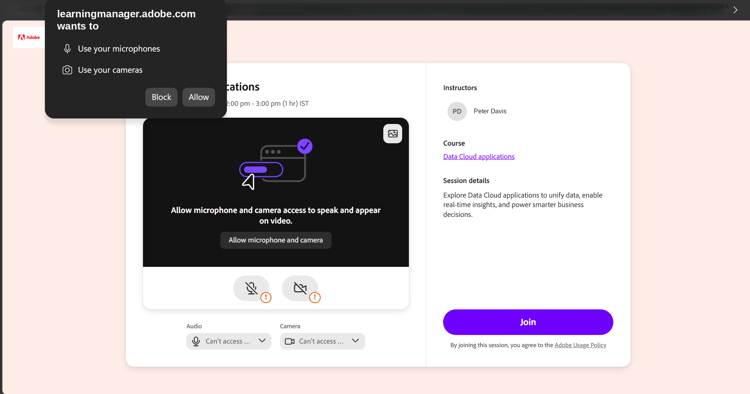Open the Audio device dropdown
Screen dimensions: 750x394
[229, 341]
